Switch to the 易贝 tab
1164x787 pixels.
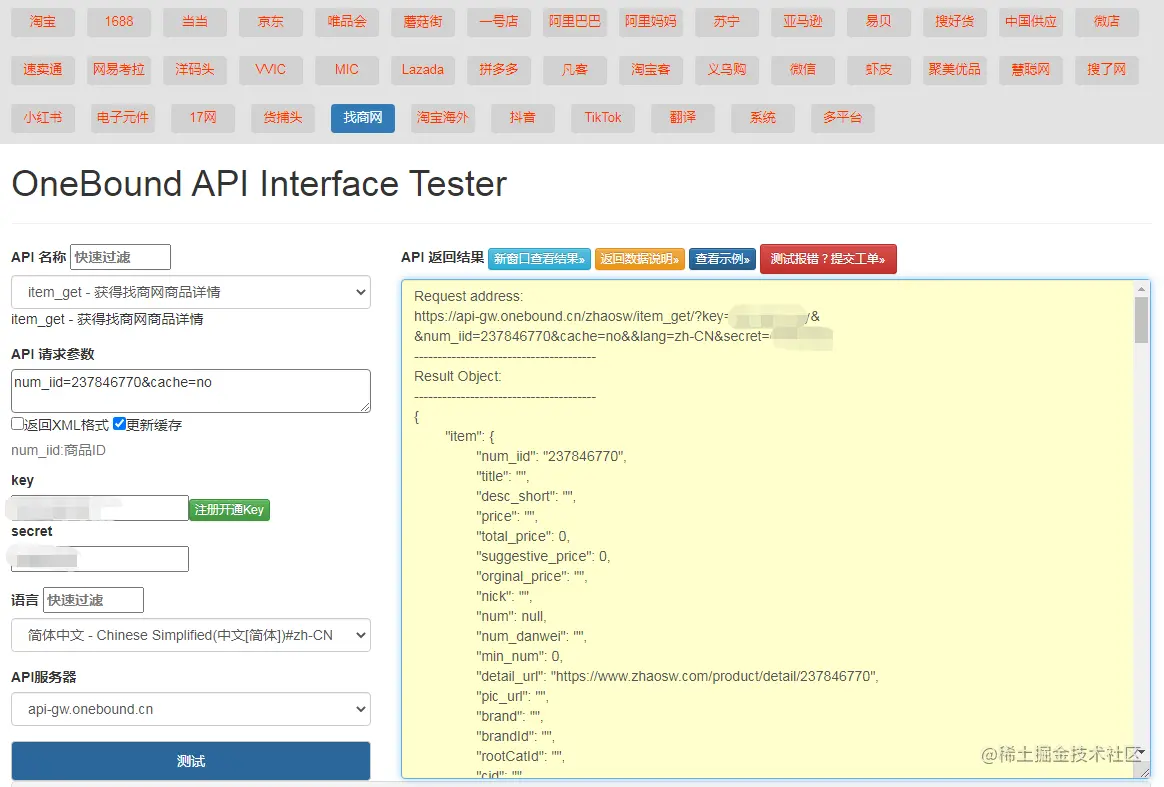point(879,22)
